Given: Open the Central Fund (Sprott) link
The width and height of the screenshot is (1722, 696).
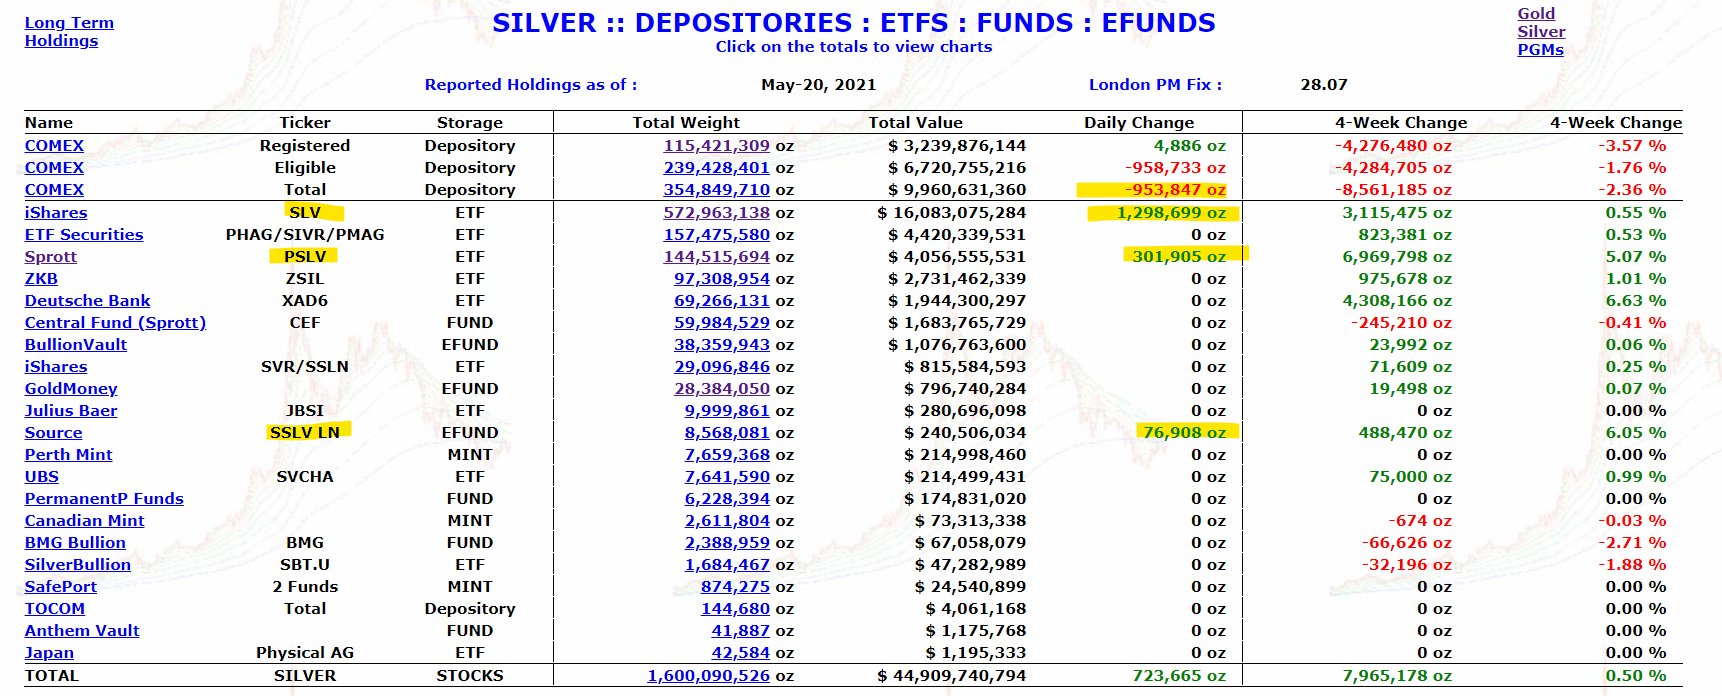Looking at the screenshot, I should coord(115,323).
